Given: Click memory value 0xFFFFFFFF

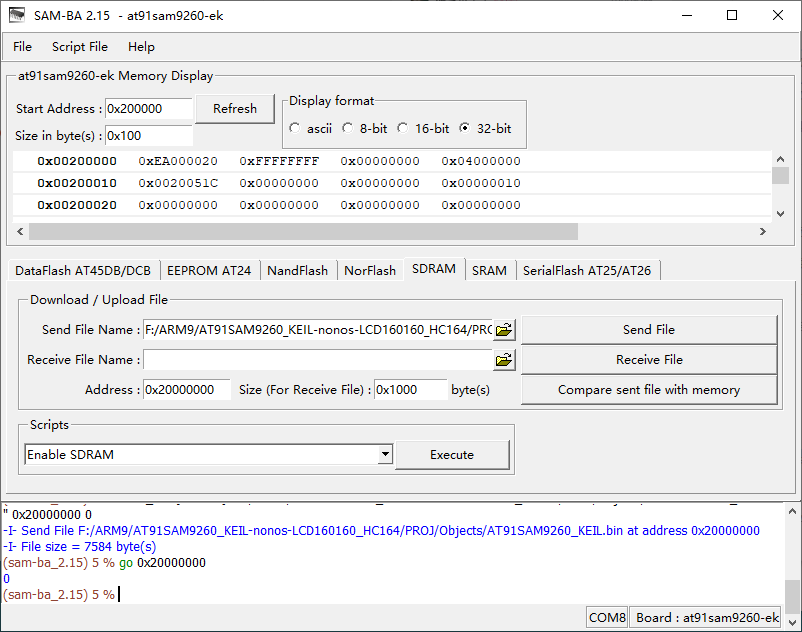Looking at the screenshot, I should coord(279,161).
